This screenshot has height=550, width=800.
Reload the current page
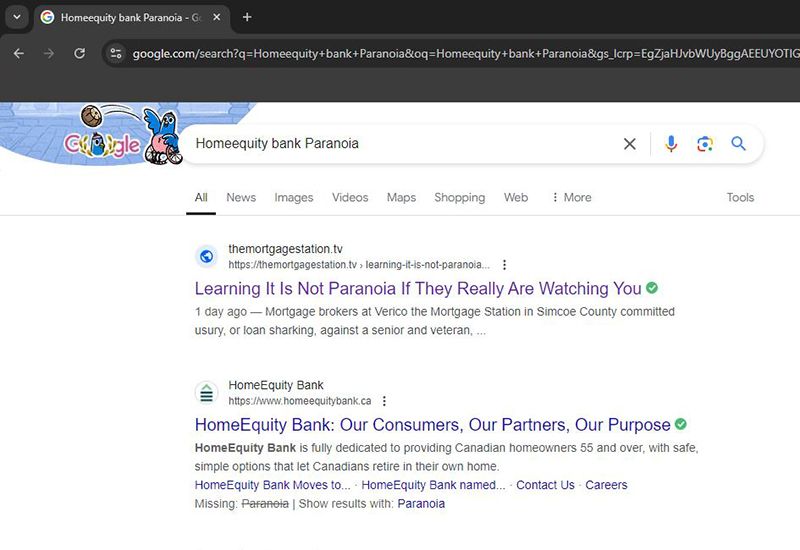click(80, 53)
